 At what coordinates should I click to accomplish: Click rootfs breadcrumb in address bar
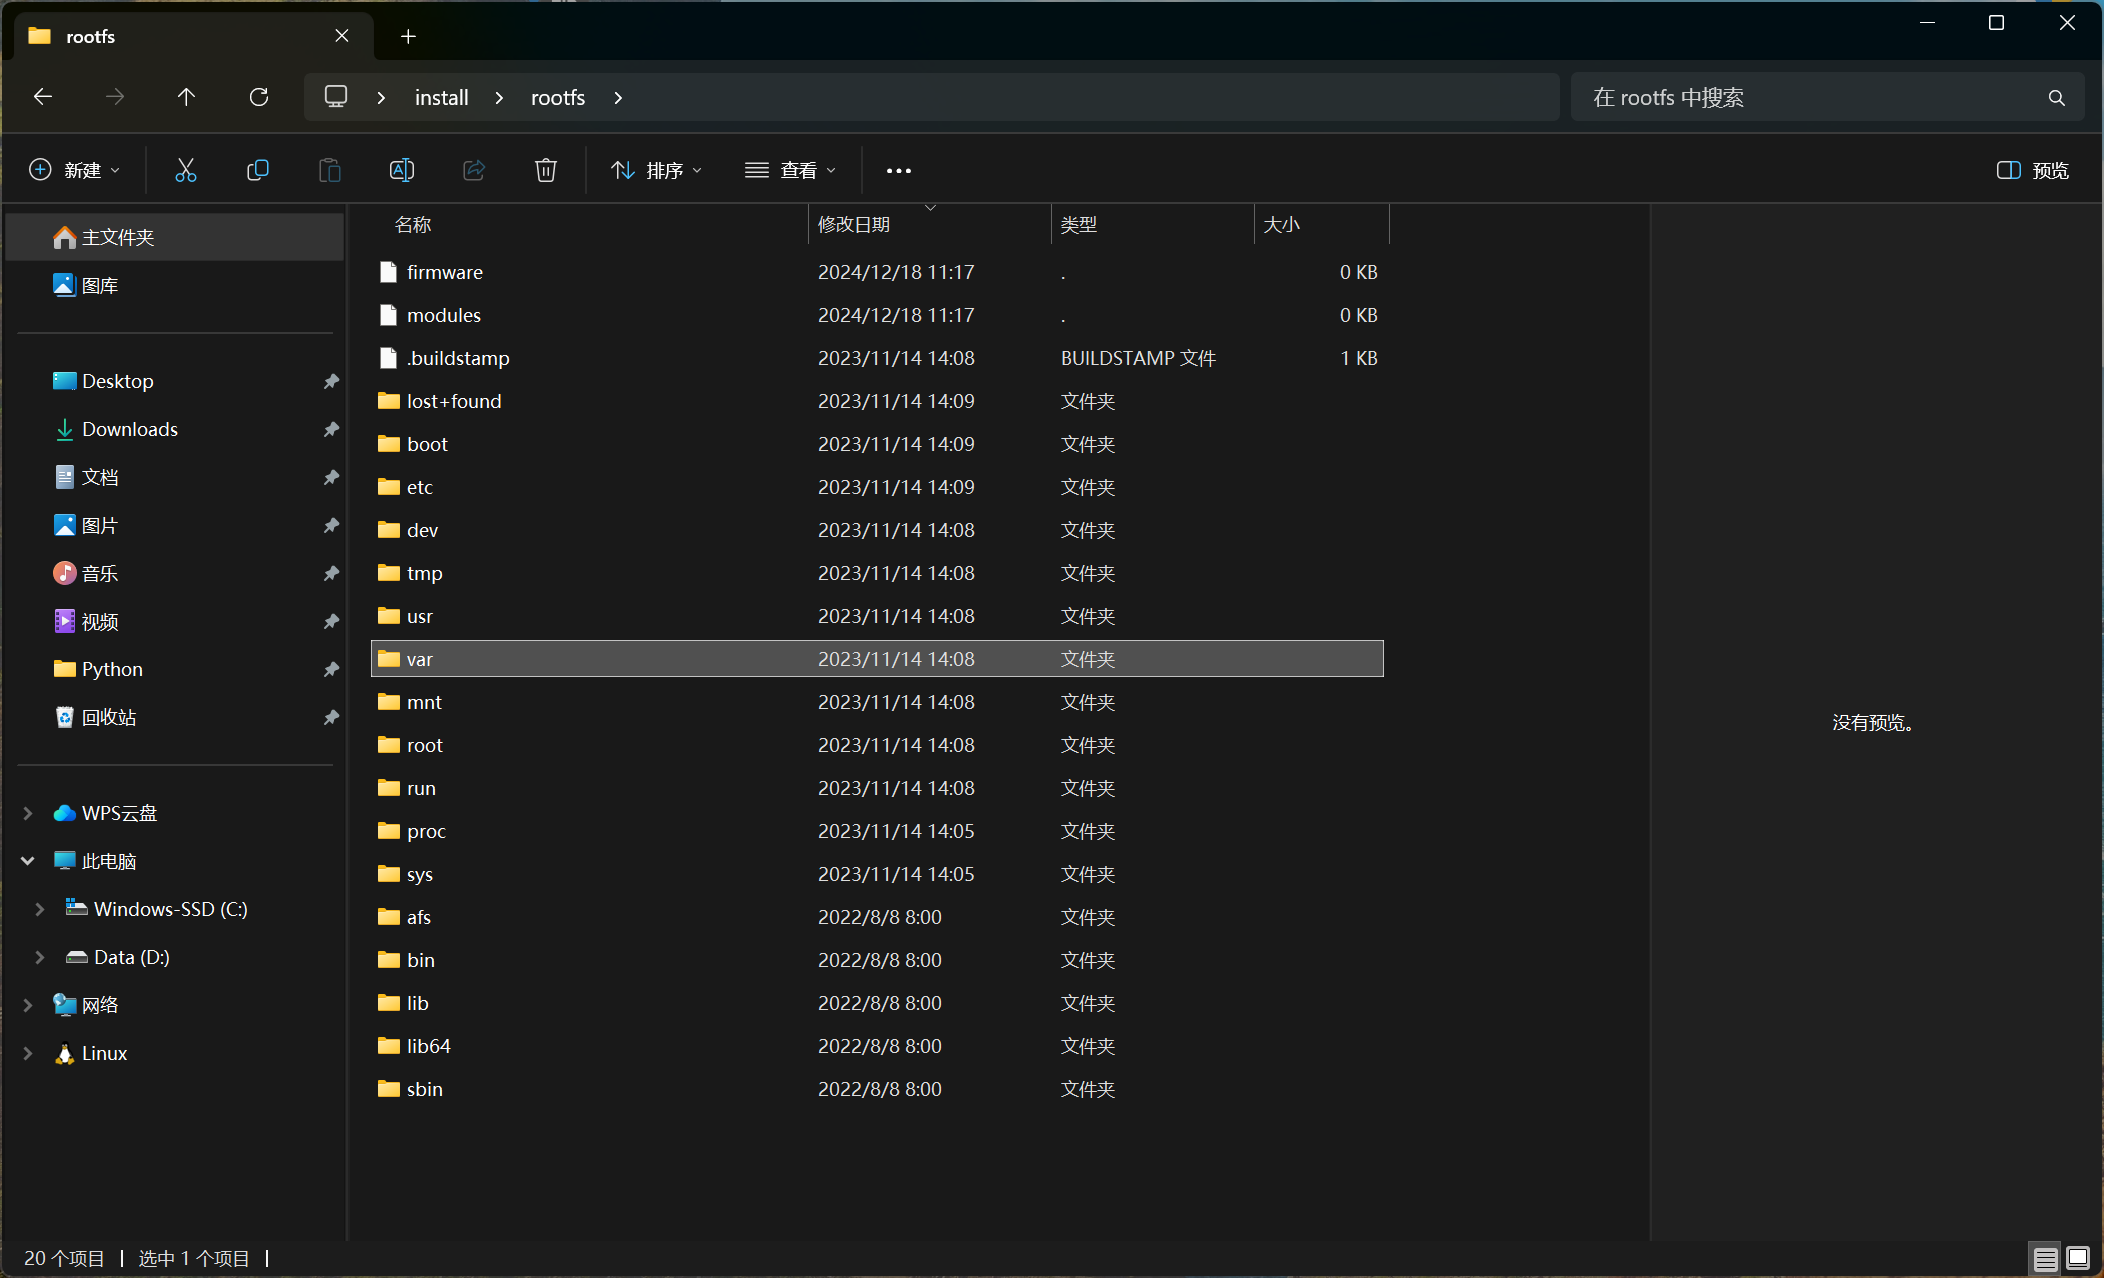click(x=558, y=97)
